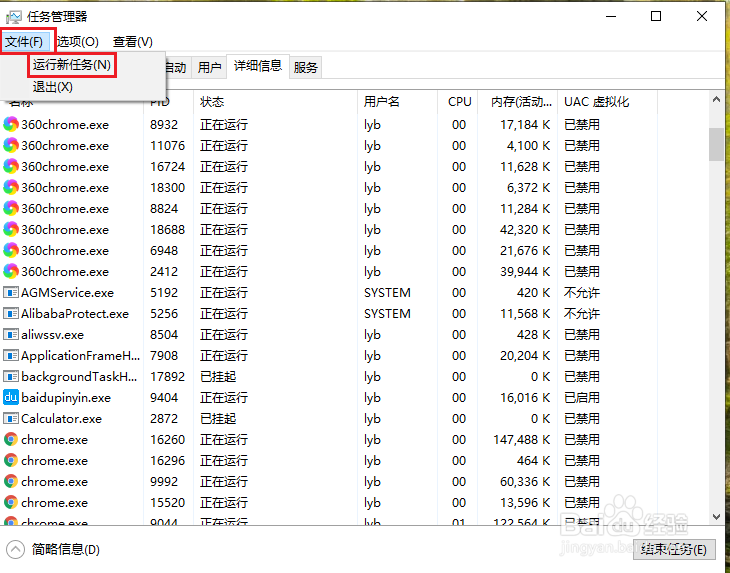Click SYSTEM user in AlibabaProtect.exe row
The image size is (730, 573).
click(x=387, y=314)
